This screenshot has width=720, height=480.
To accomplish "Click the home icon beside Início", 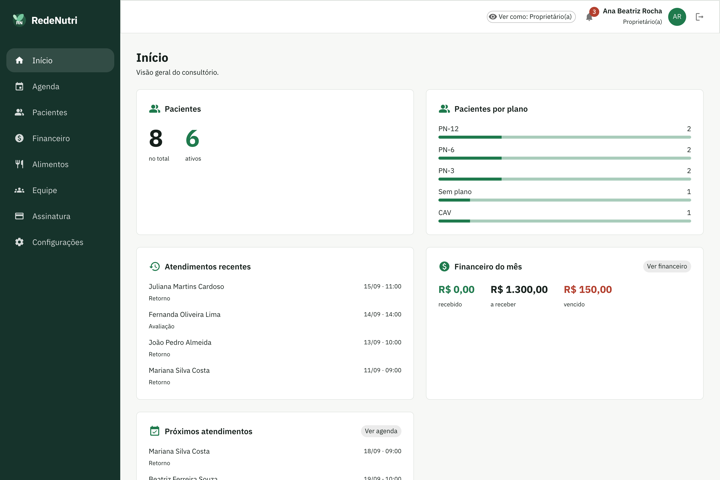I will click(x=19, y=60).
